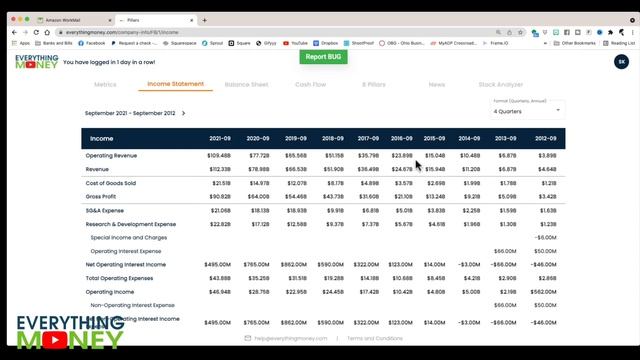Open the Square bookmark

[240, 43]
